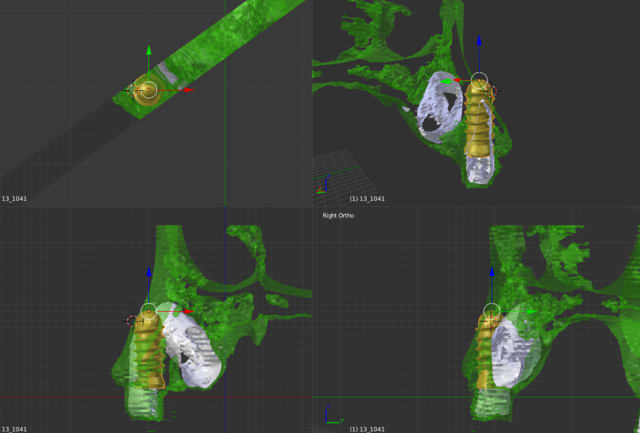Click the blue Z-axis arrow in Right Ortho viewport

point(492,270)
